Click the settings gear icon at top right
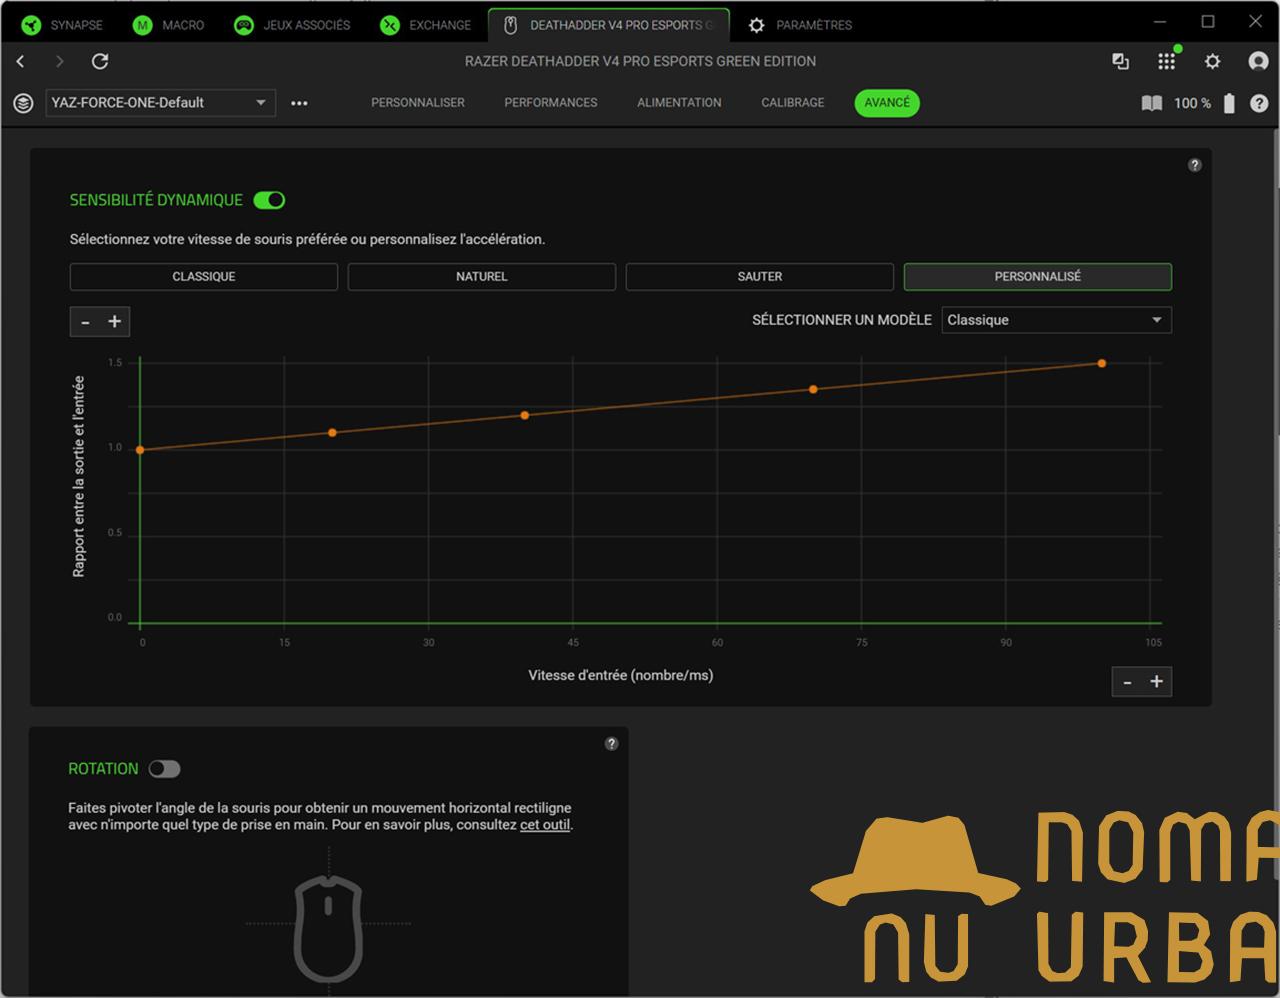 (x=1212, y=62)
